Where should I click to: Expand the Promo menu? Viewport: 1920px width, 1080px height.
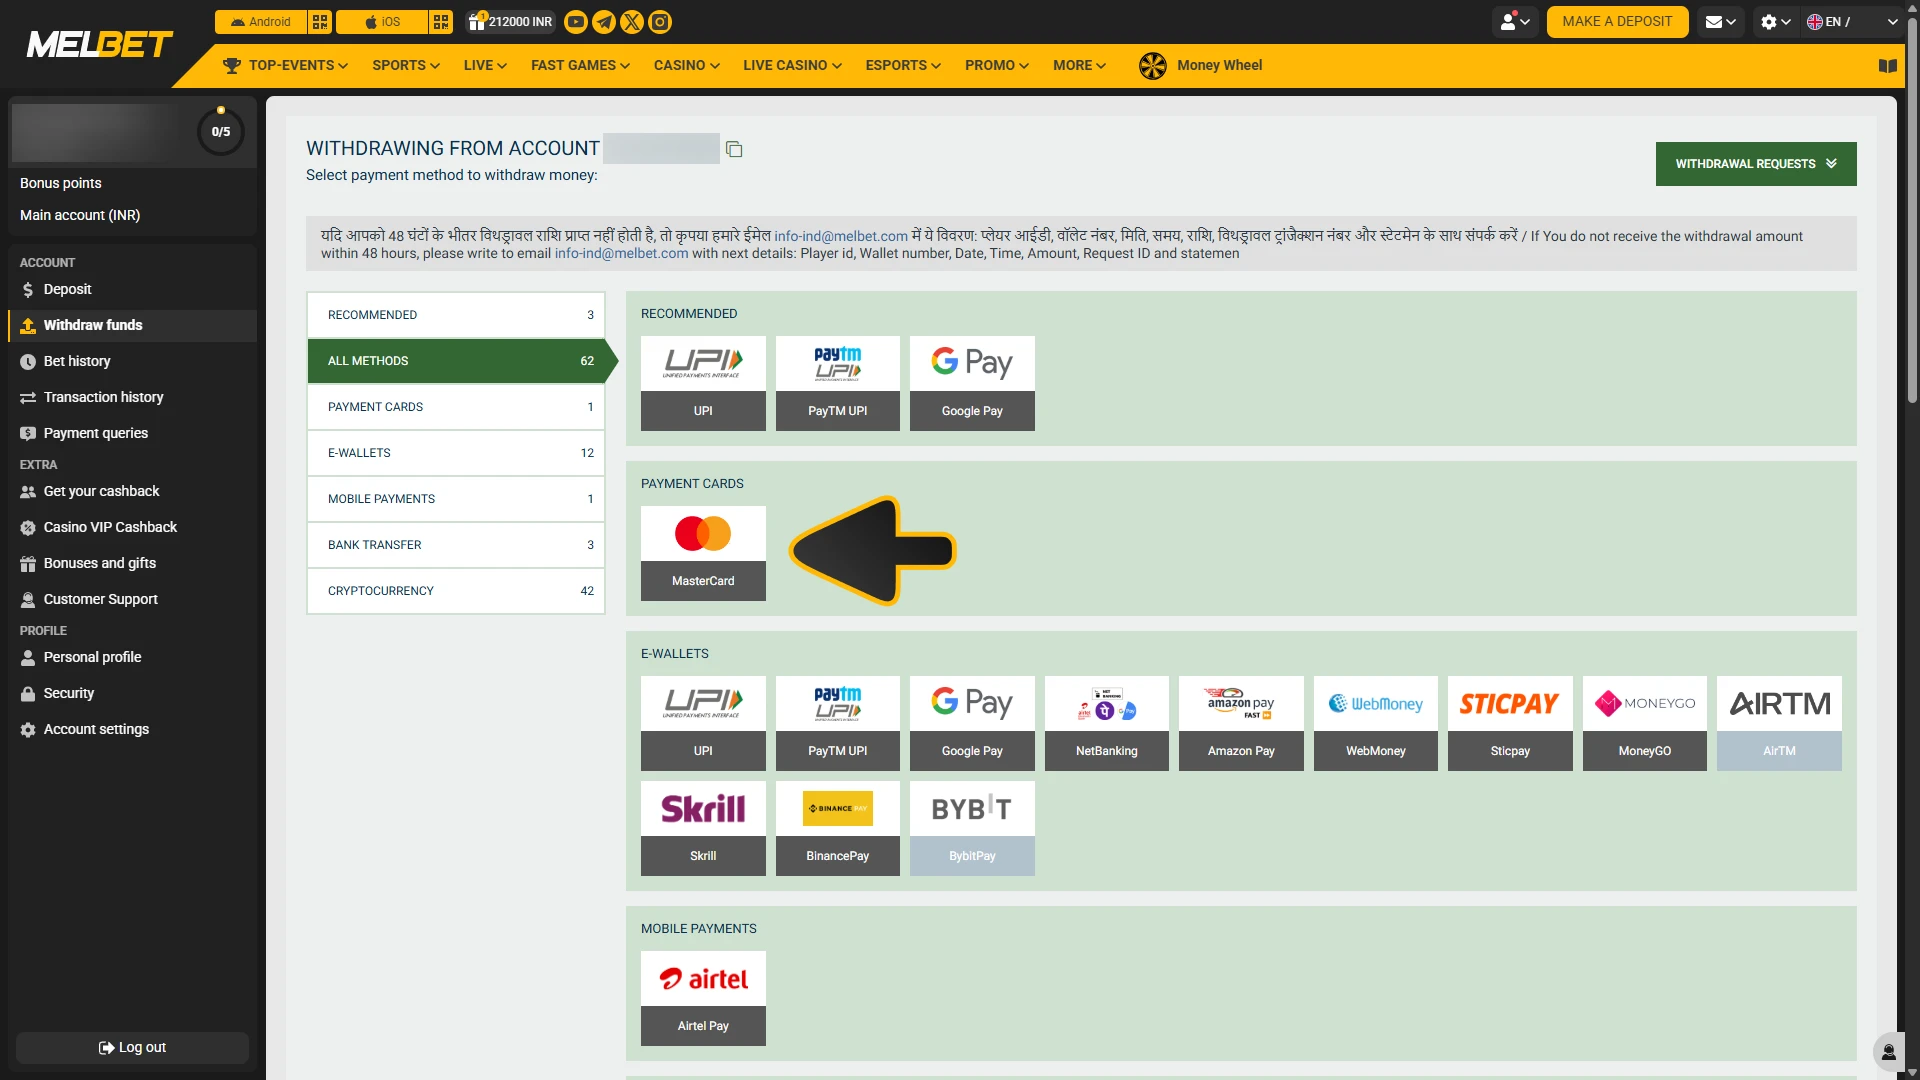pos(996,66)
